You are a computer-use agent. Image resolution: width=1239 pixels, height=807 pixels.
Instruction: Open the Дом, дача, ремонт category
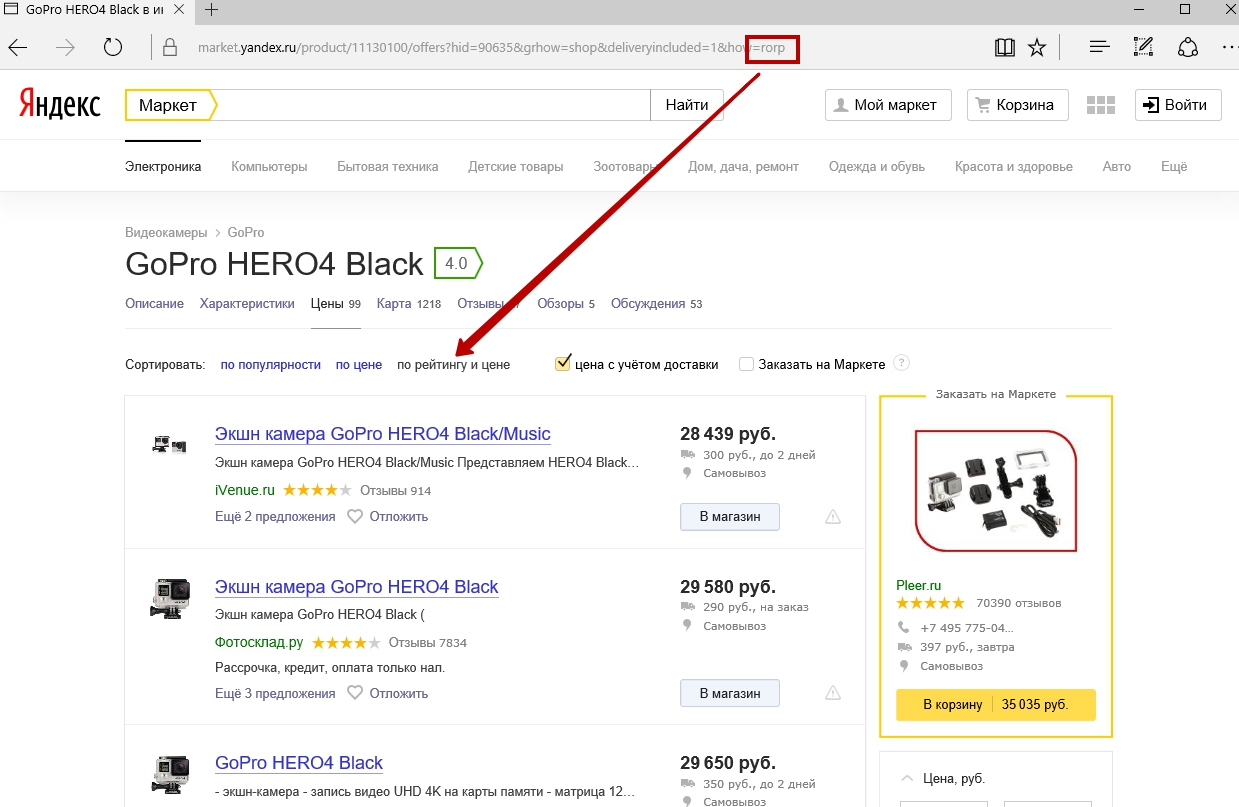(x=743, y=166)
